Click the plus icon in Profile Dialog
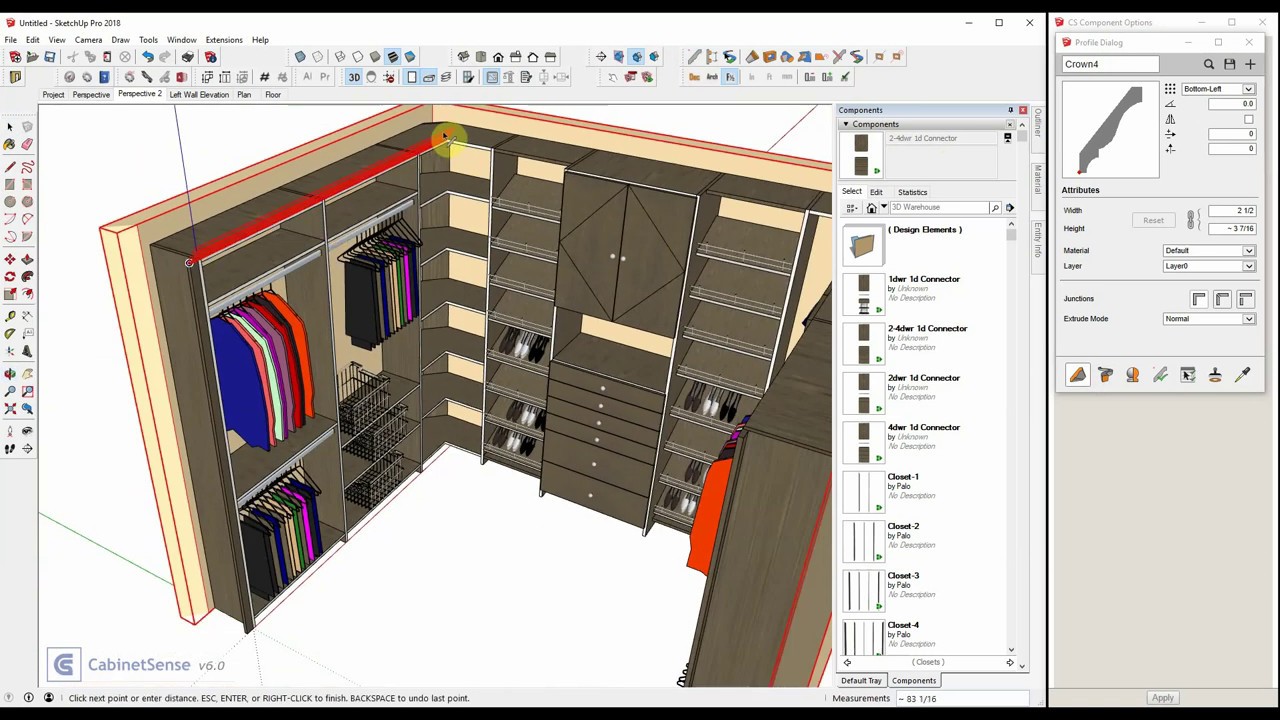The width and height of the screenshot is (1280, 720). coord(1250,65)
